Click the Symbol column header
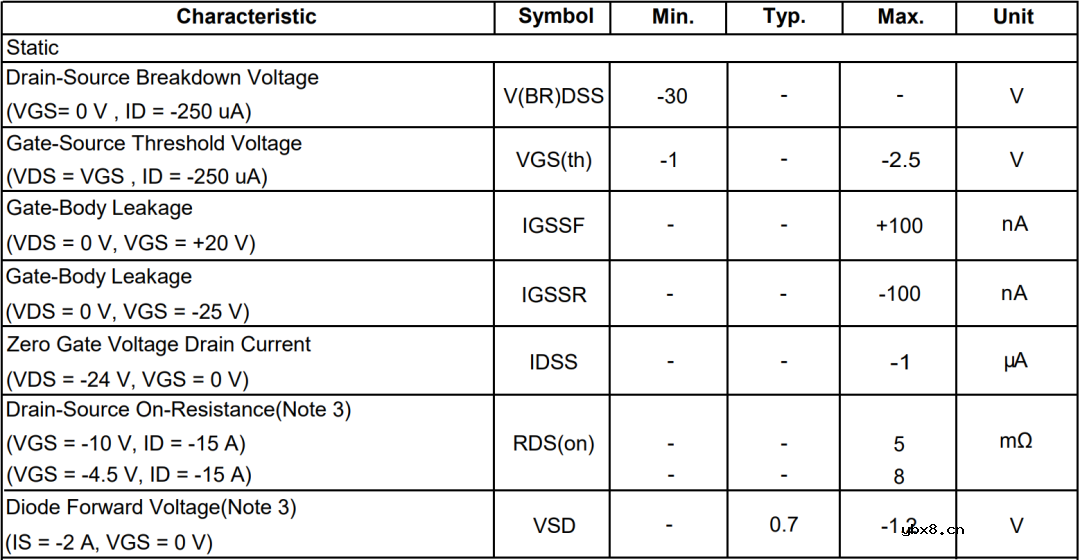 pos(556,17)
